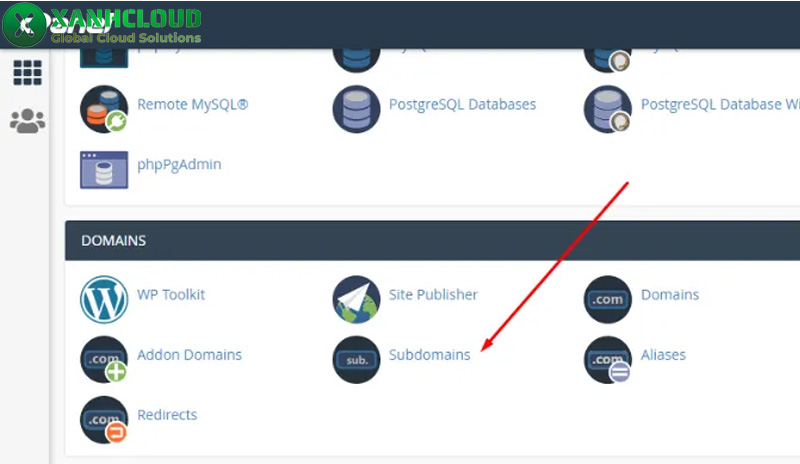Screen dimensions: 800x464
Task: Click the Addon Domains icon
Action: (104, 359)
